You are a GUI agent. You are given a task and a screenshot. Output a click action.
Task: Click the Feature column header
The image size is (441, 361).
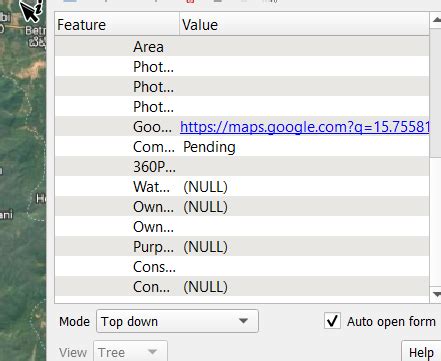(x=117, y=25)
